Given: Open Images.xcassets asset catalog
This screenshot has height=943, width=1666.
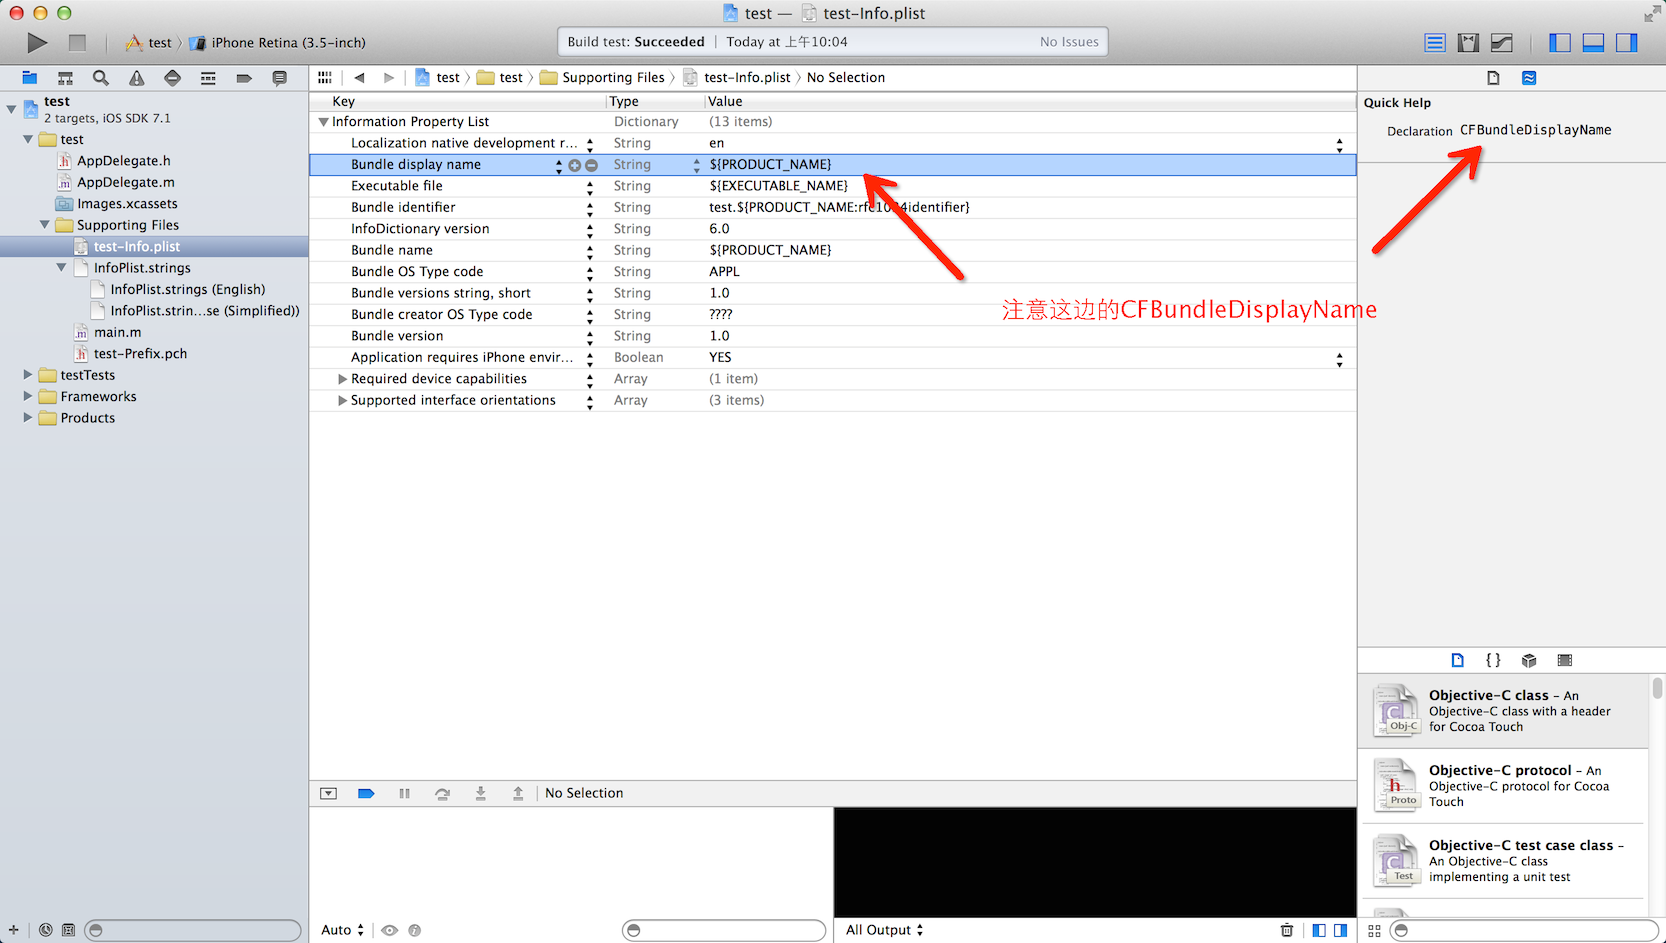Looking at the screenshot, I should coord(127,204).
